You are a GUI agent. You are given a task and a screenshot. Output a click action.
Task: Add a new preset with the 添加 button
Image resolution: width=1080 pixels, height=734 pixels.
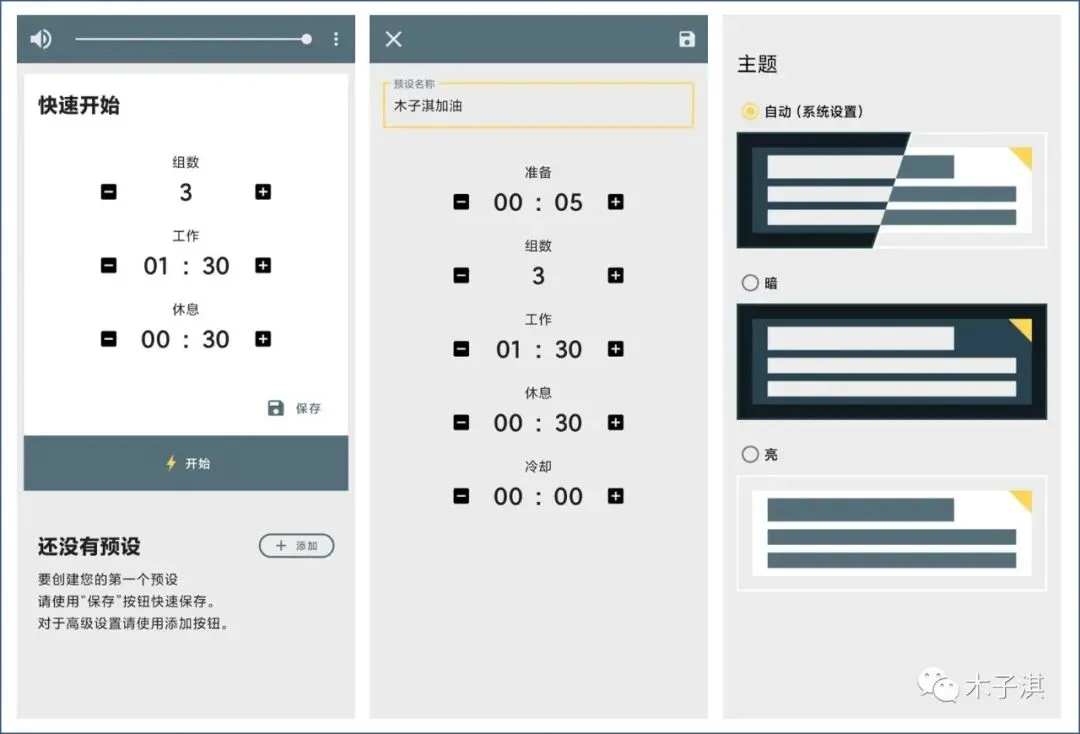pyautogui.click(x=296, y=545)
